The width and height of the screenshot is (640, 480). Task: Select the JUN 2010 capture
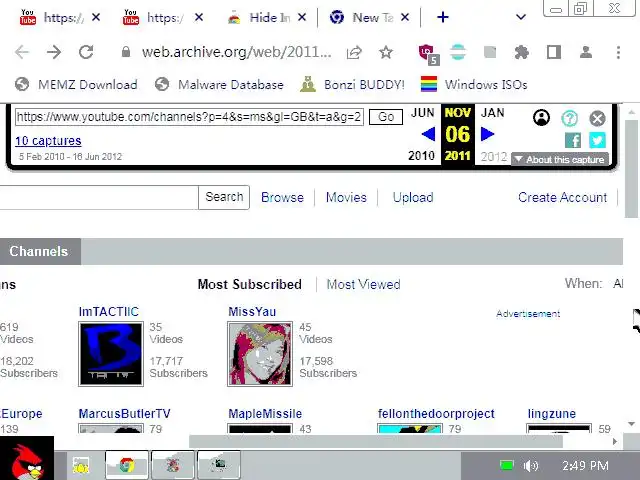point(422,134)
